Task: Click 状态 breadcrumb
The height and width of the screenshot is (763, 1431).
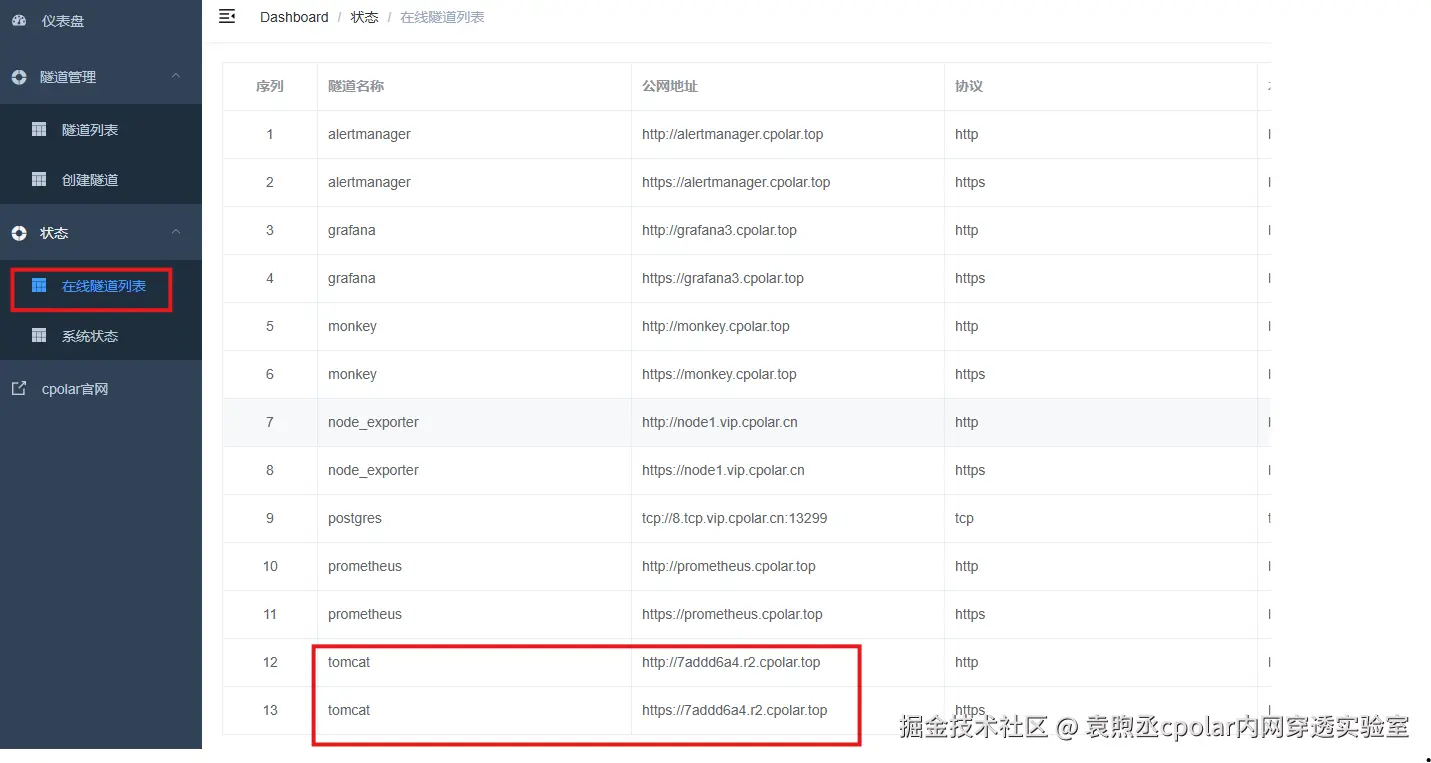Action: tap(364, 17)
